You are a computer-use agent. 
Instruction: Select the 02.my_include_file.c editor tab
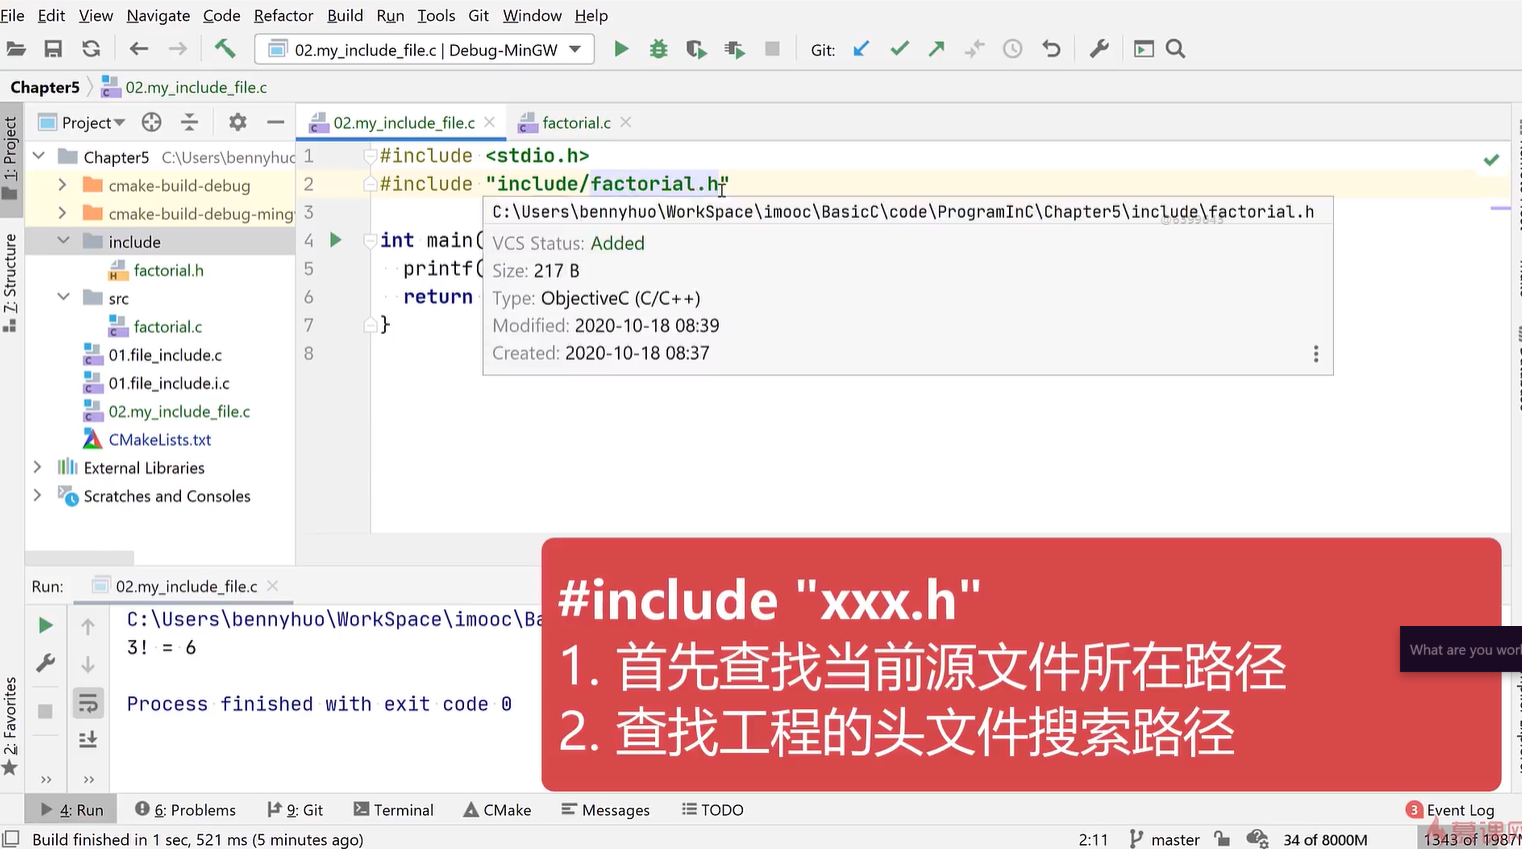point(404,122)
